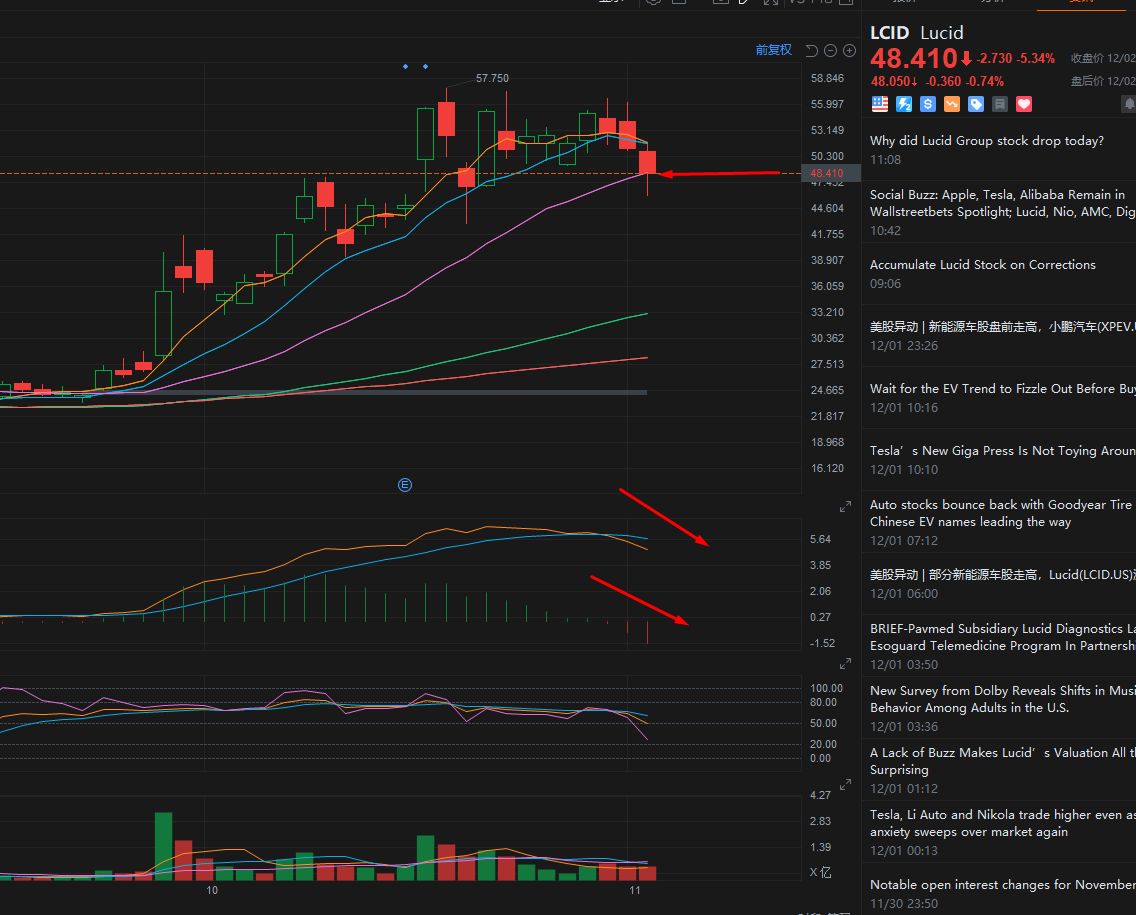Click the 11:08 timestamp of first news
The width and height of the screenshot is (1136, 915).
tap(885, 159)
